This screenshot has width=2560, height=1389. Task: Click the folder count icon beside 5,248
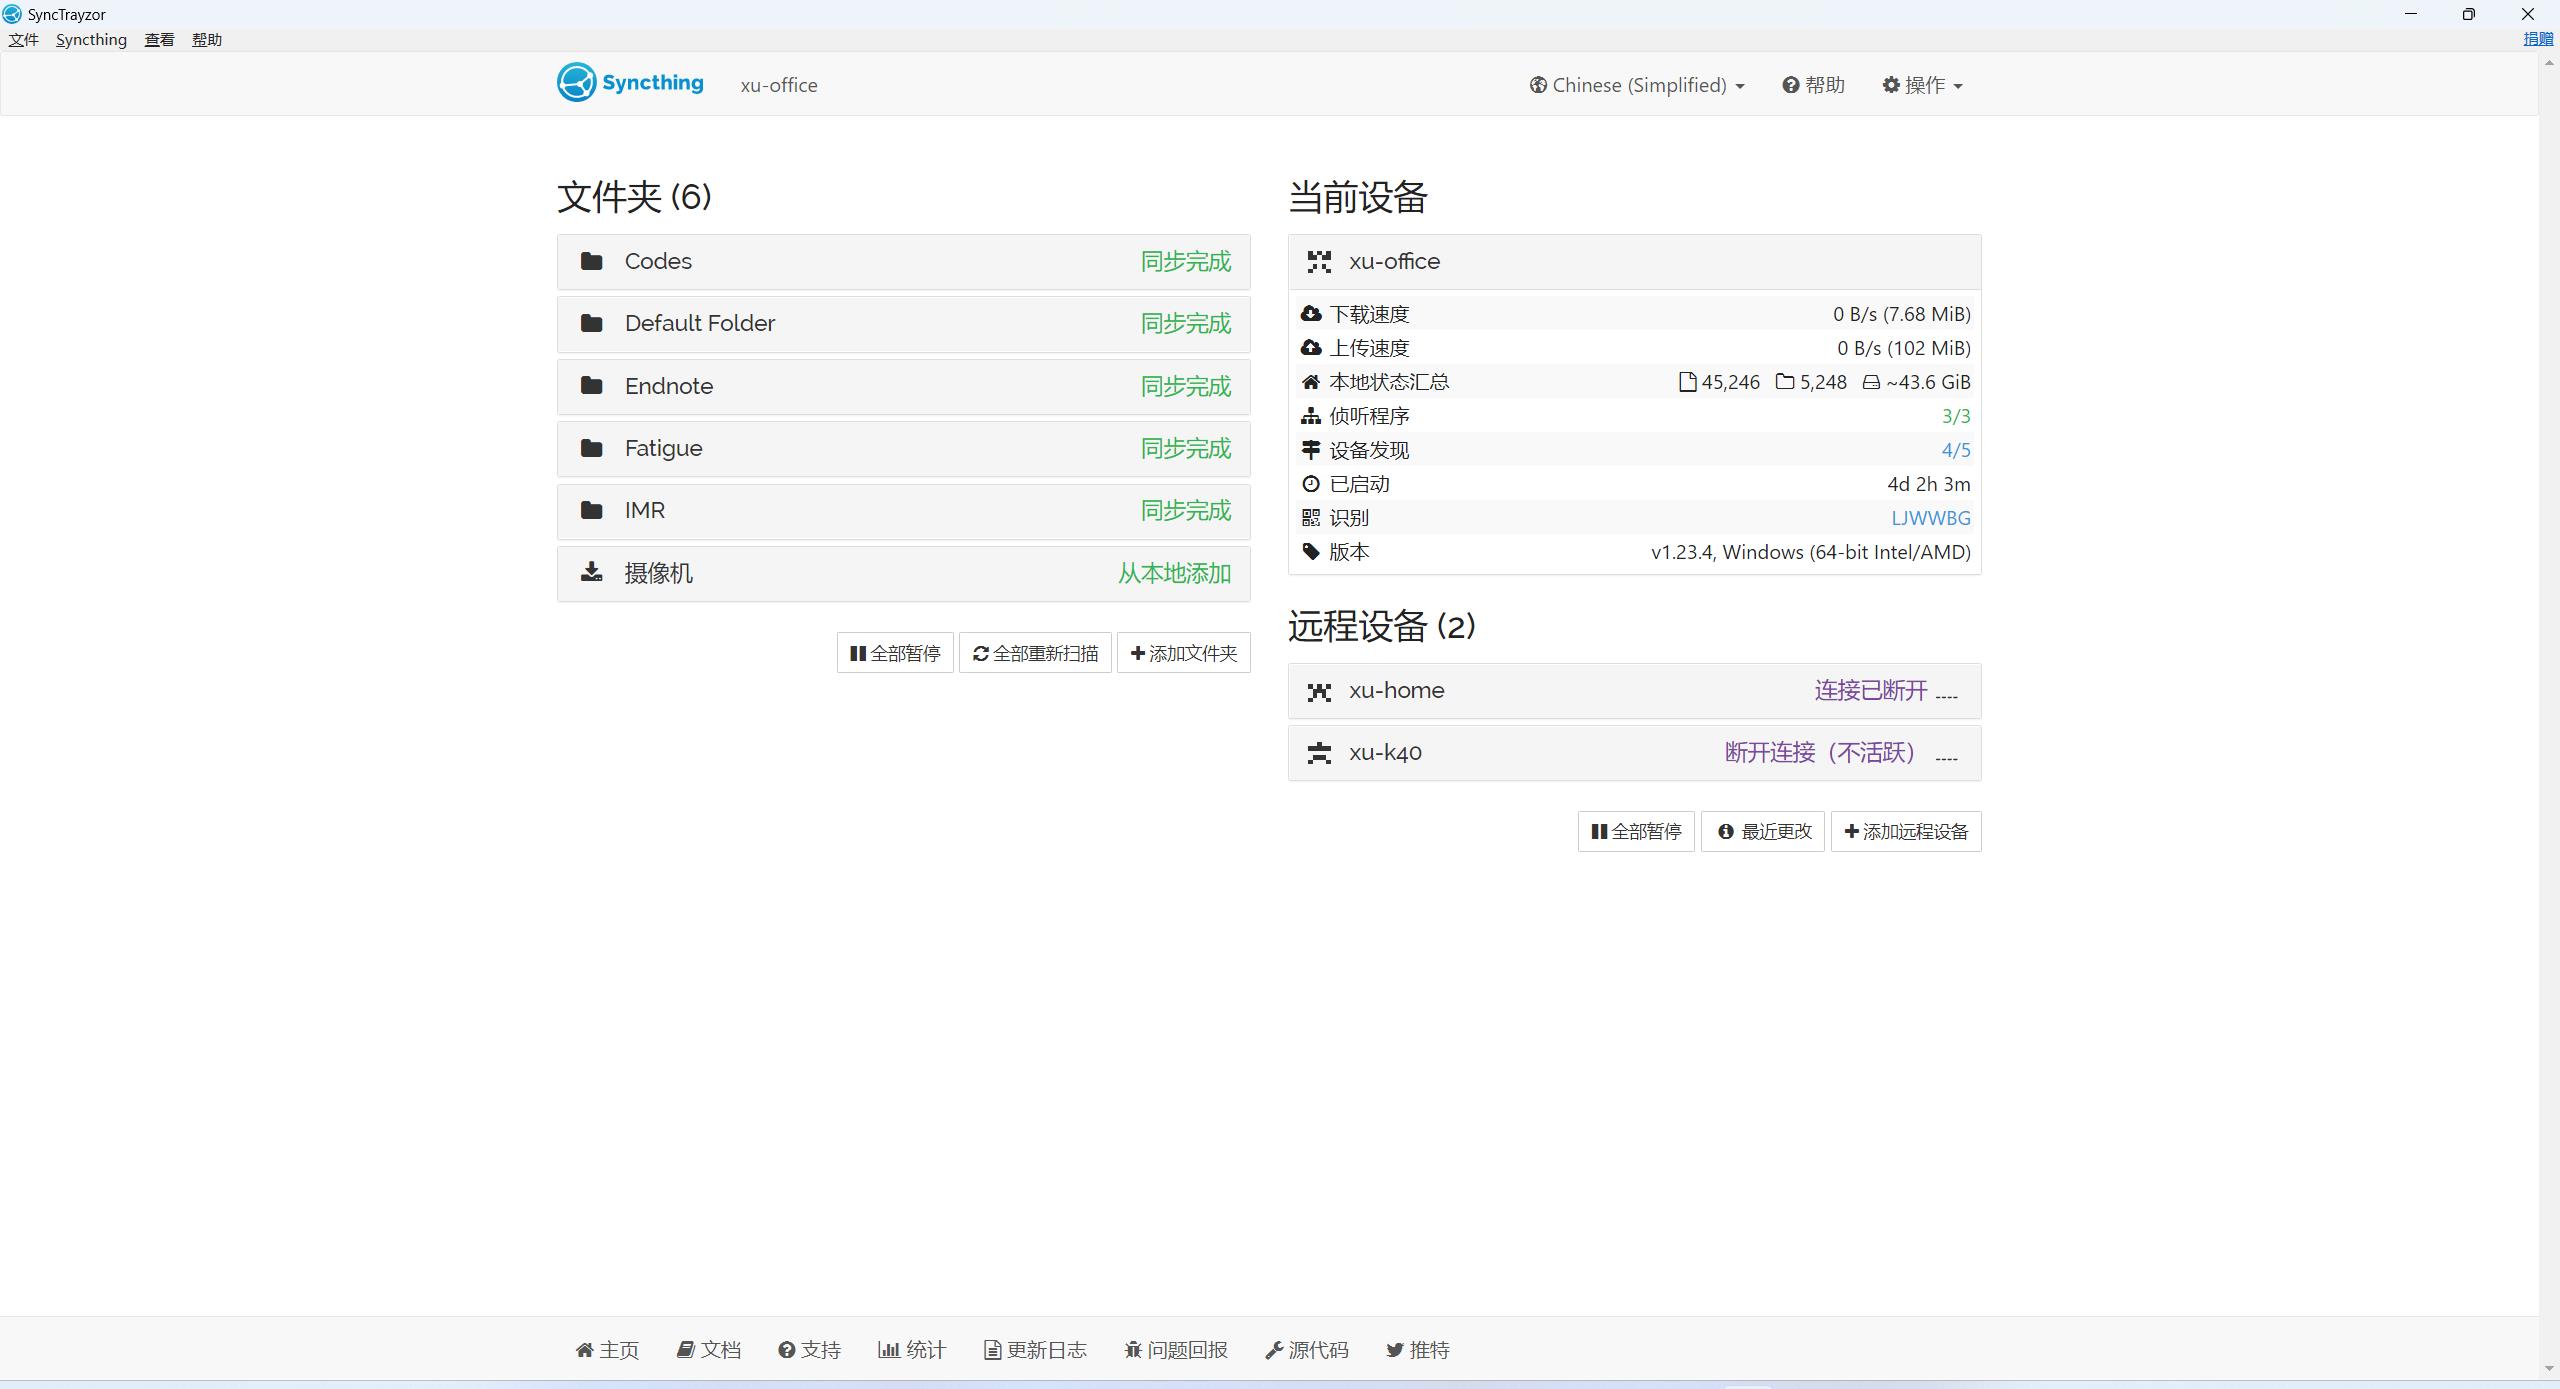tap(1785, 382)
